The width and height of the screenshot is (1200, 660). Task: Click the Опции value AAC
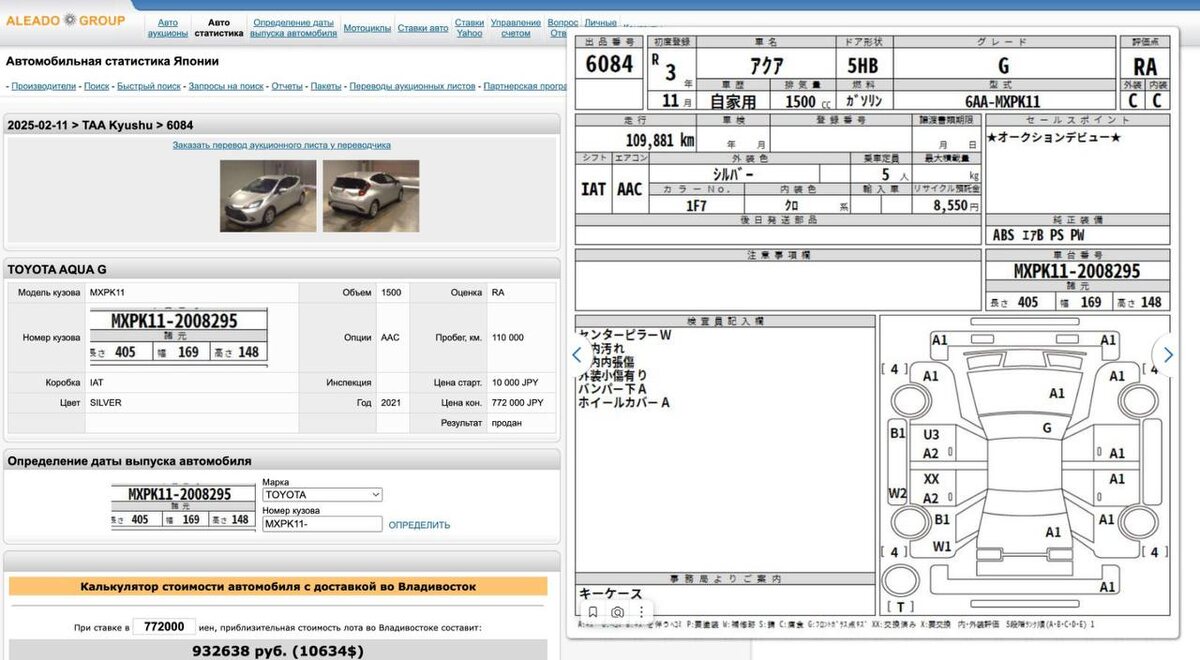point(390,337)
